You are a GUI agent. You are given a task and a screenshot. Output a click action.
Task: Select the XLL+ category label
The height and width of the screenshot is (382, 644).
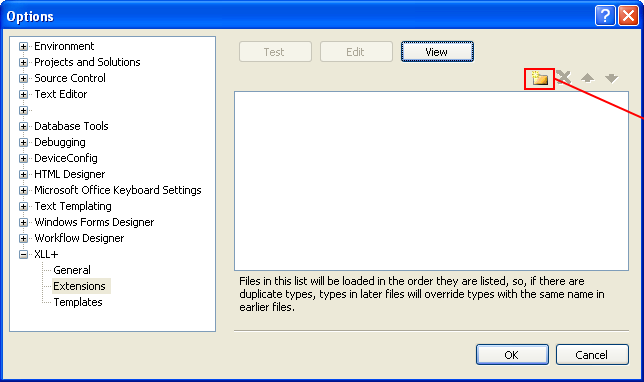(x=46, y=255)
